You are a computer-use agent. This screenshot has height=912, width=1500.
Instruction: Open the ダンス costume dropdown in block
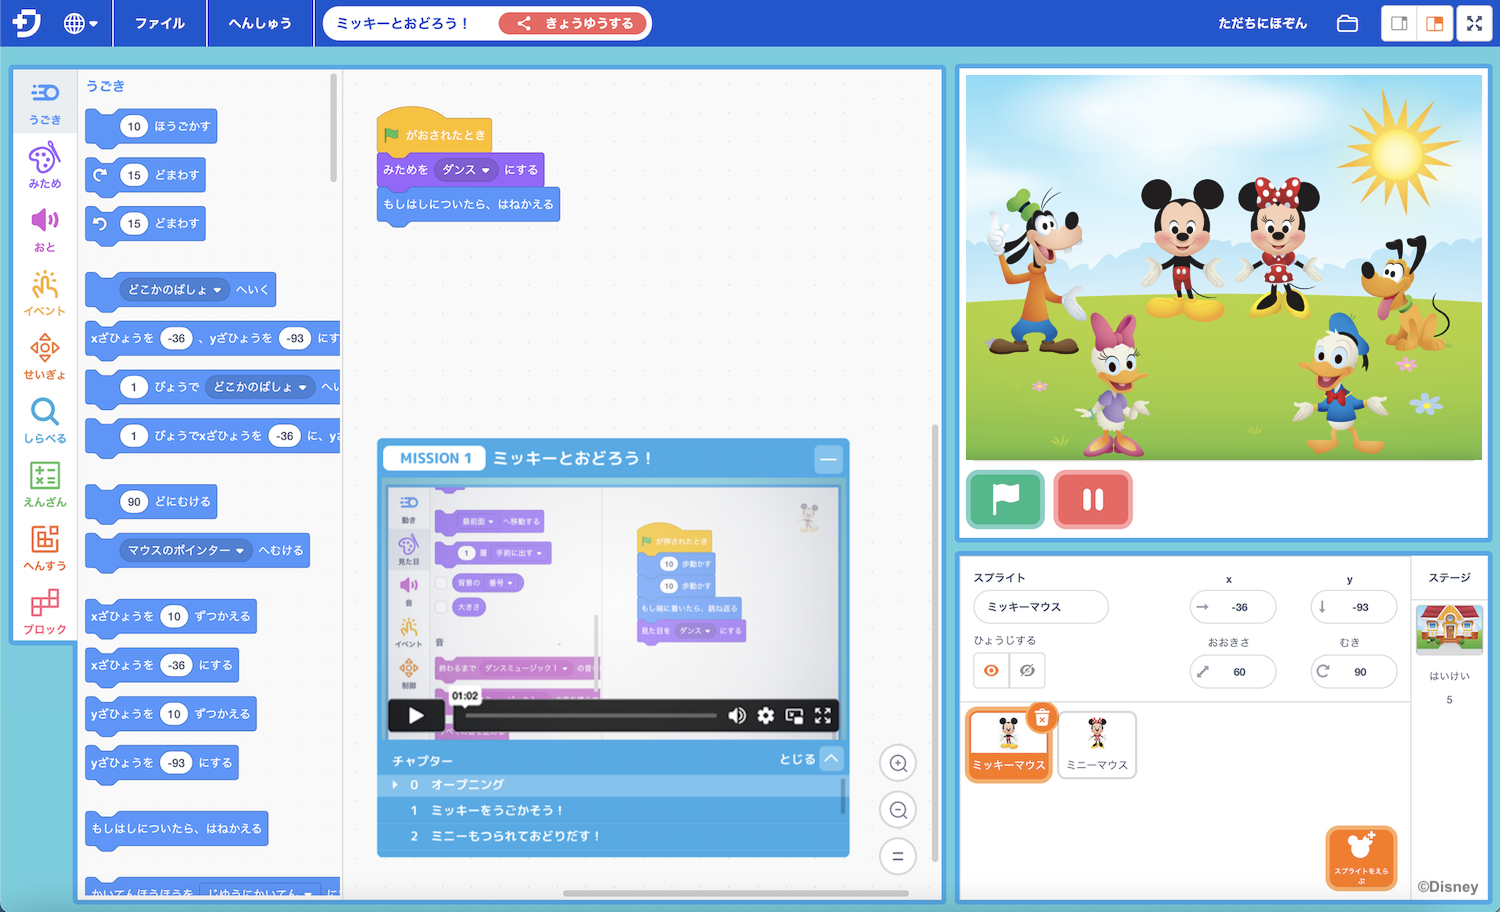click(466, 170)
